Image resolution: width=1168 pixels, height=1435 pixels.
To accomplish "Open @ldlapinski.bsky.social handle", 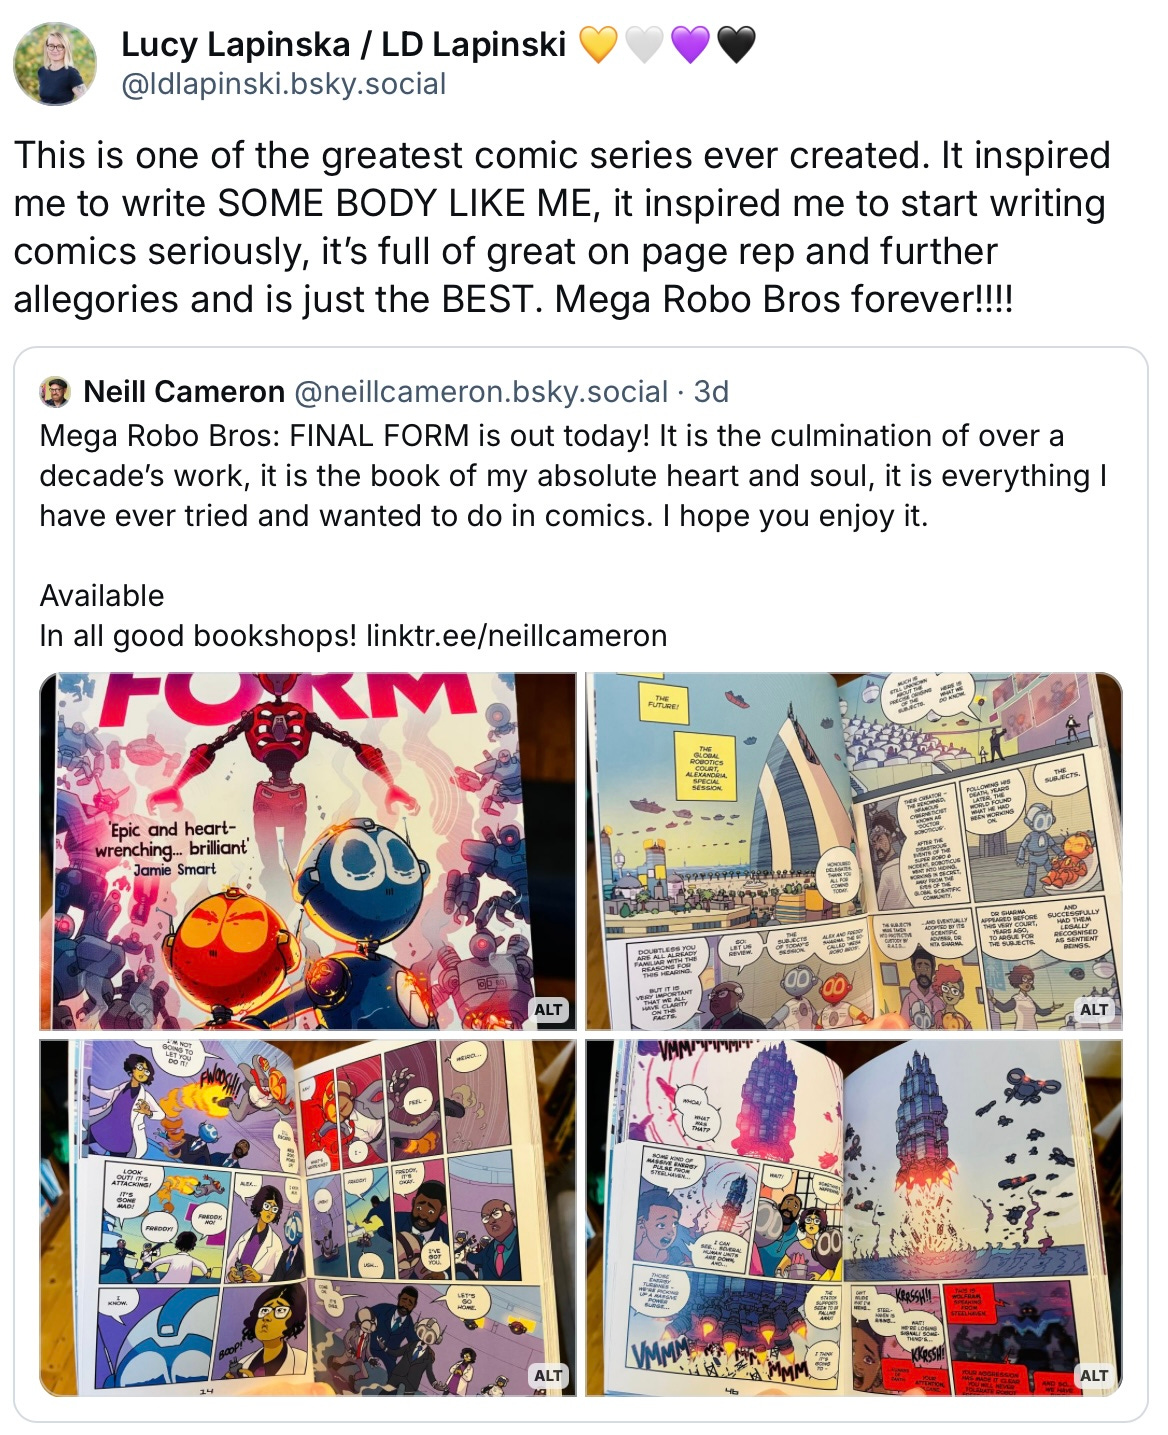I will point(283,84).
